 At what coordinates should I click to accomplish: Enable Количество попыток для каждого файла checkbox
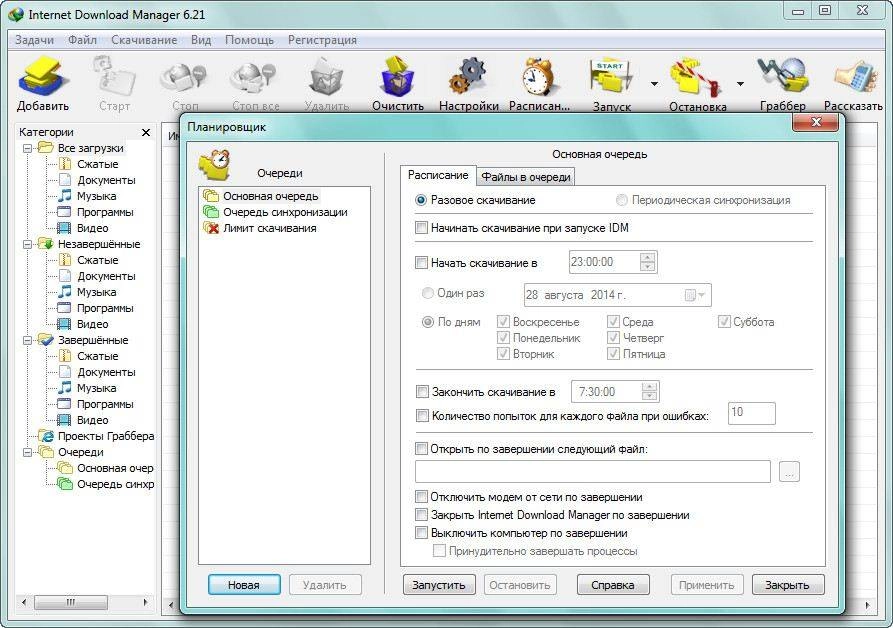(x=422, y=416)
